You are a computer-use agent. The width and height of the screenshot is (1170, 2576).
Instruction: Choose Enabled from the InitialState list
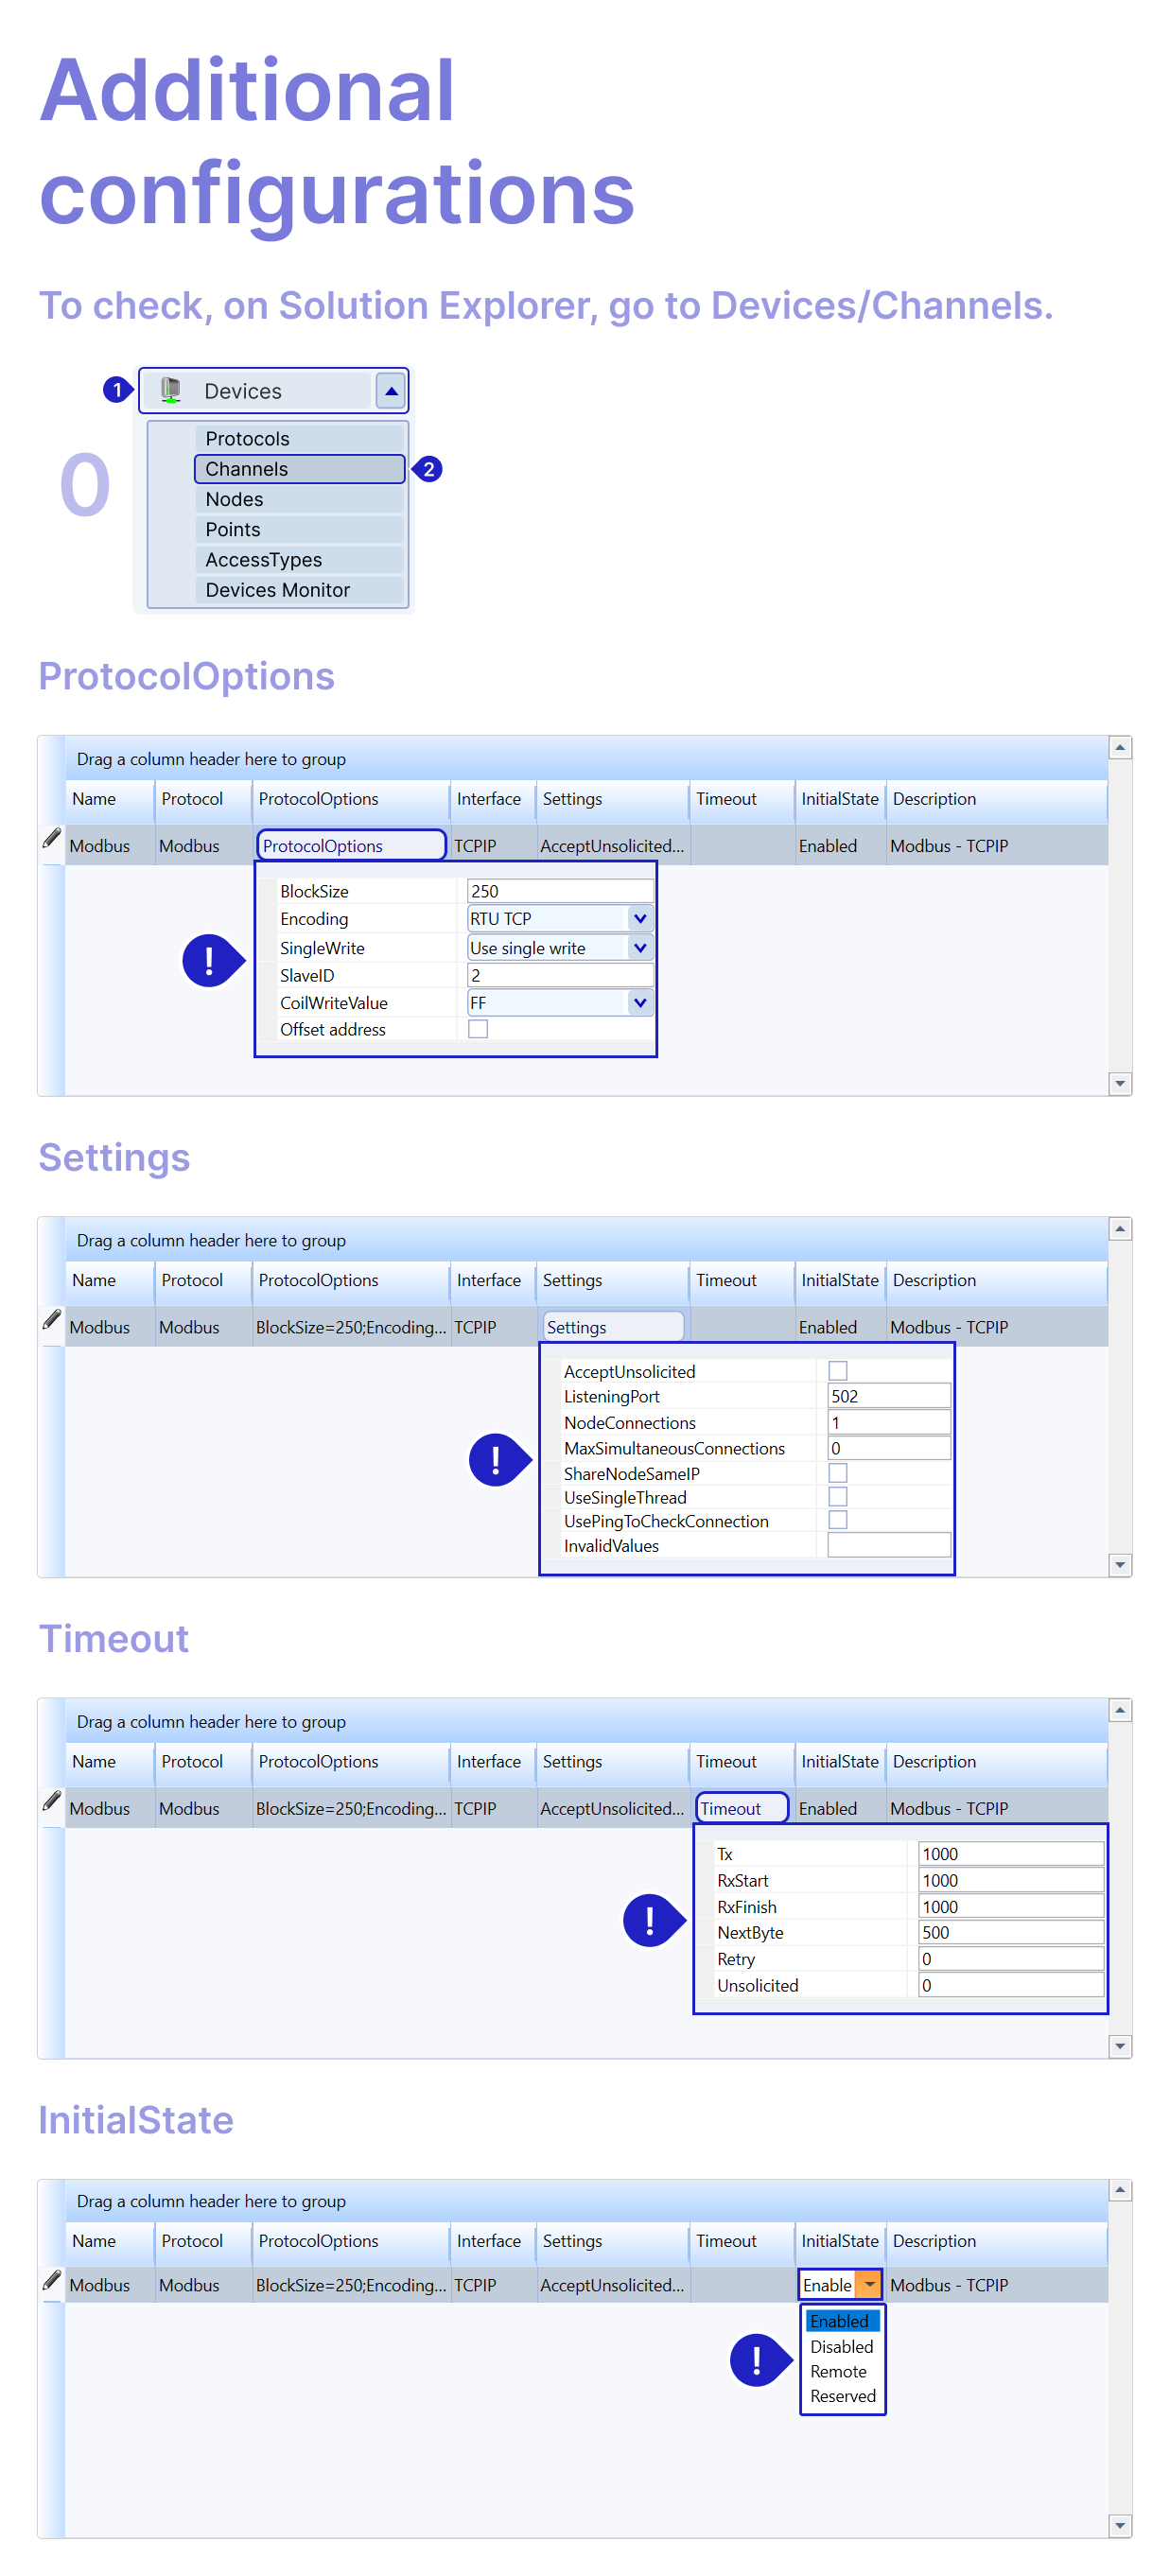[x=842, y=2321]
